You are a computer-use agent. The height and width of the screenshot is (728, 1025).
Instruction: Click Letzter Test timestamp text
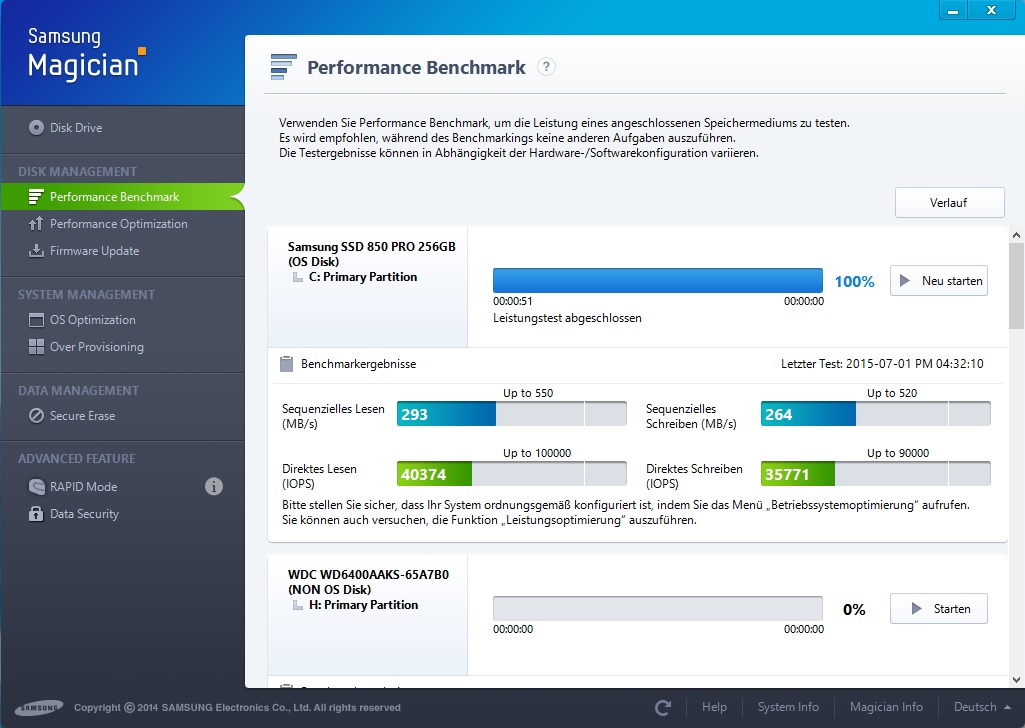(882, 364)
